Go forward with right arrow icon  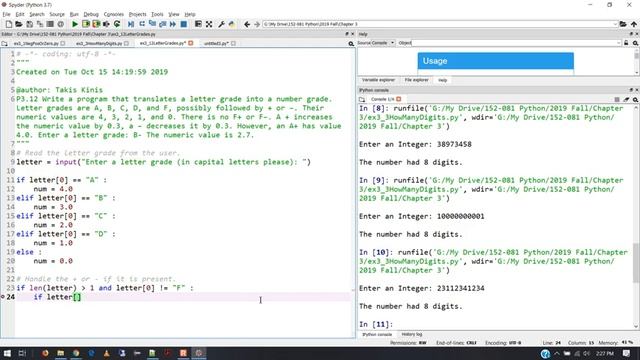[x=257, y=24]
